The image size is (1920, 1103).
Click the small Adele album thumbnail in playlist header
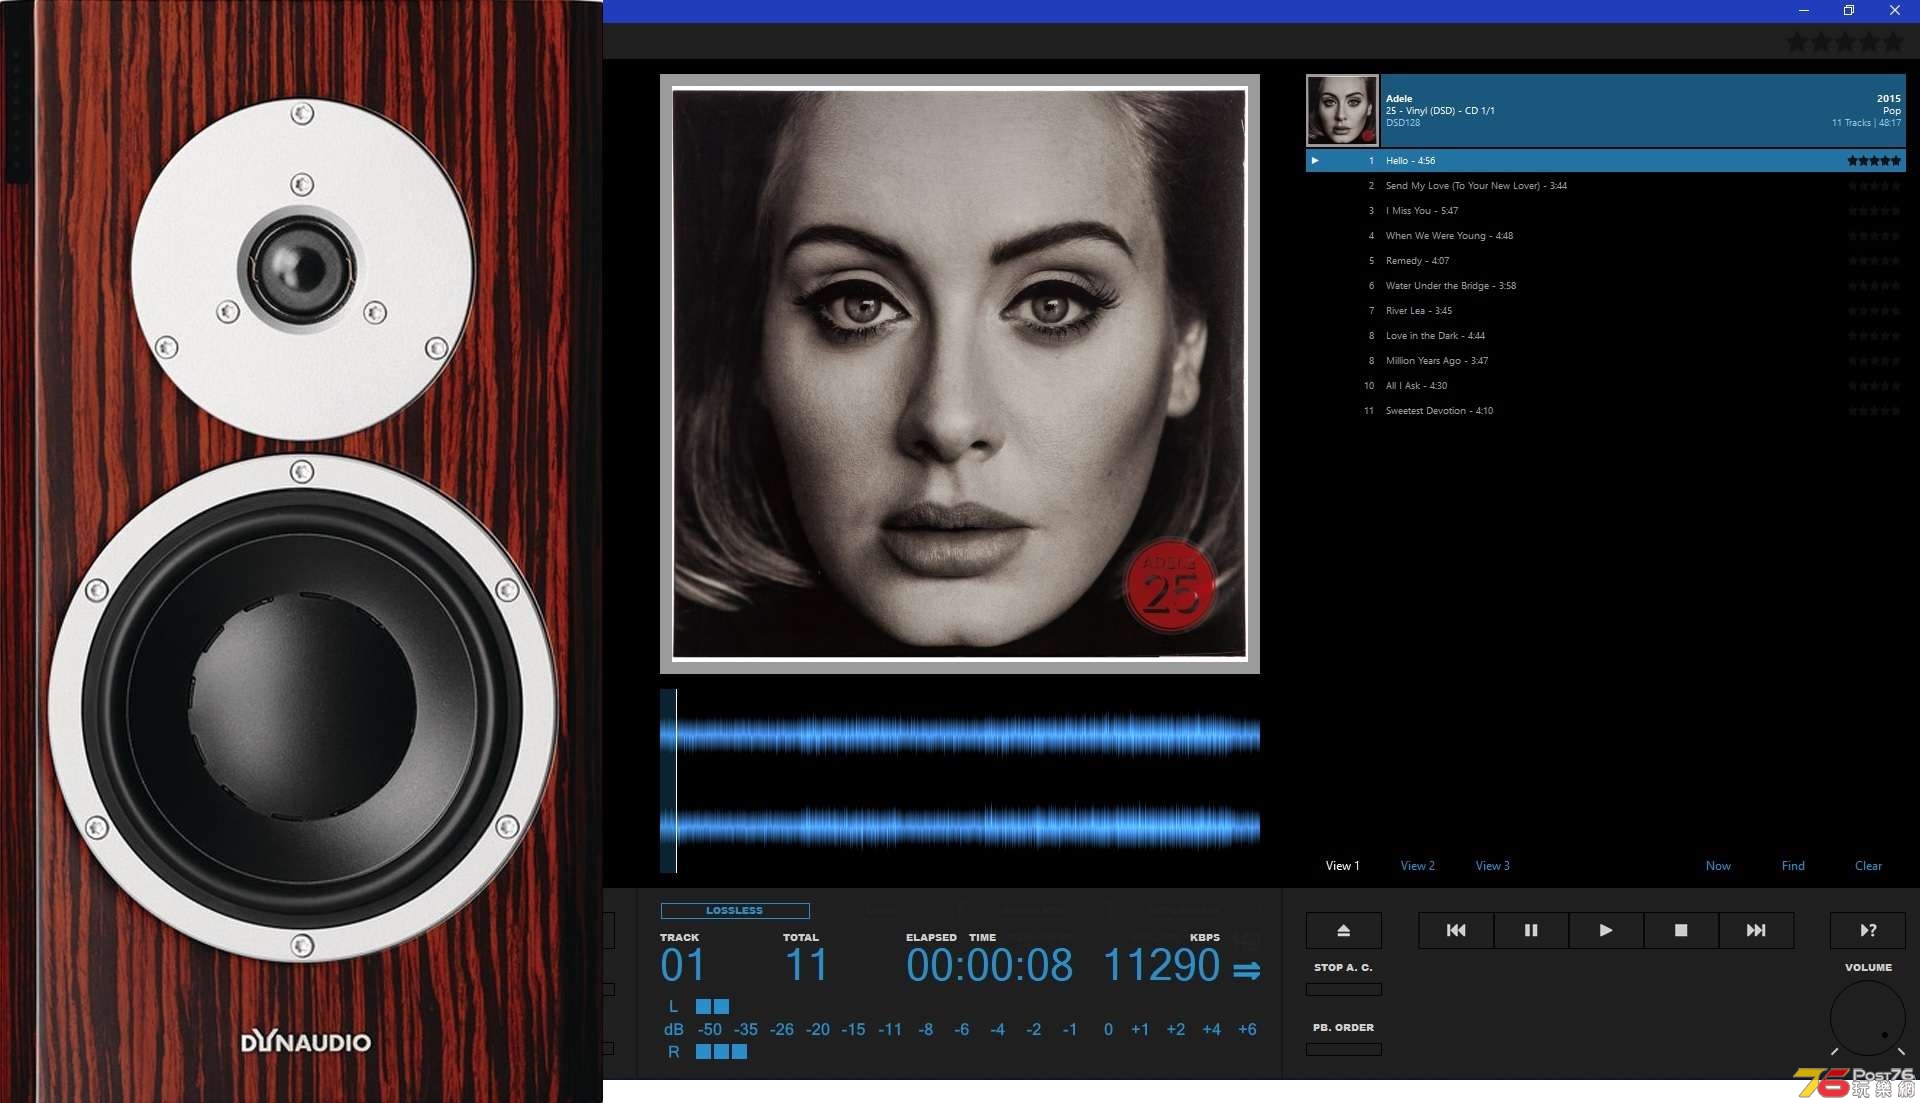[x=1342, y=110]
